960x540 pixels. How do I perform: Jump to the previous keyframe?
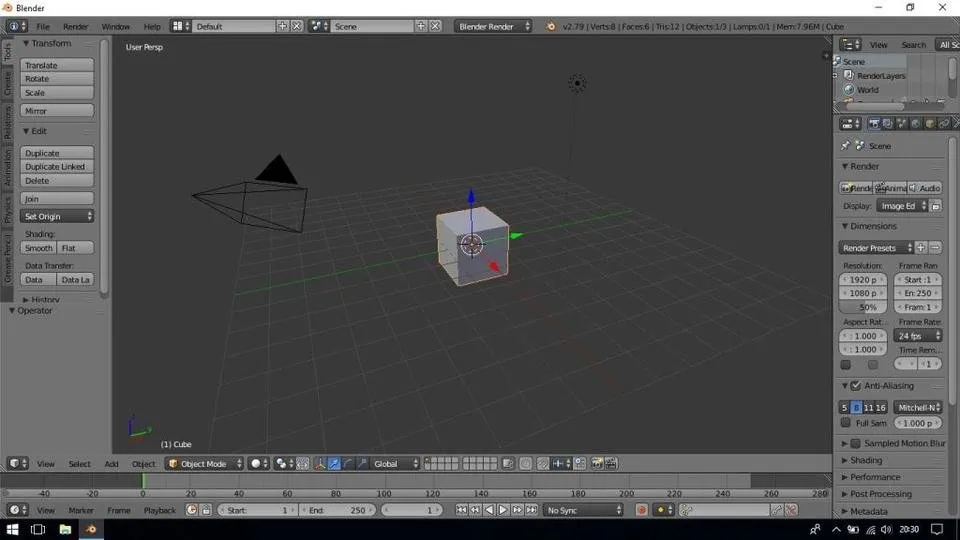(x=475, y=510)
